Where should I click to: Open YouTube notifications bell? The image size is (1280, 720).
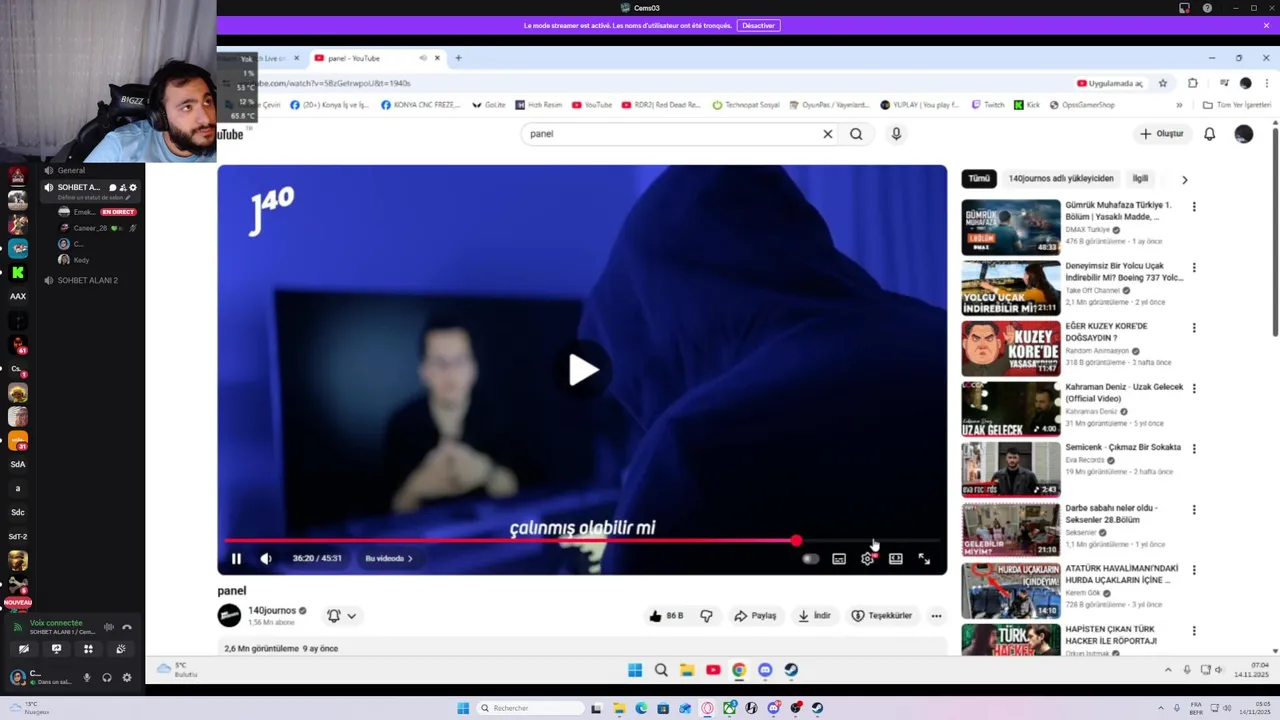pos(1209,134)
